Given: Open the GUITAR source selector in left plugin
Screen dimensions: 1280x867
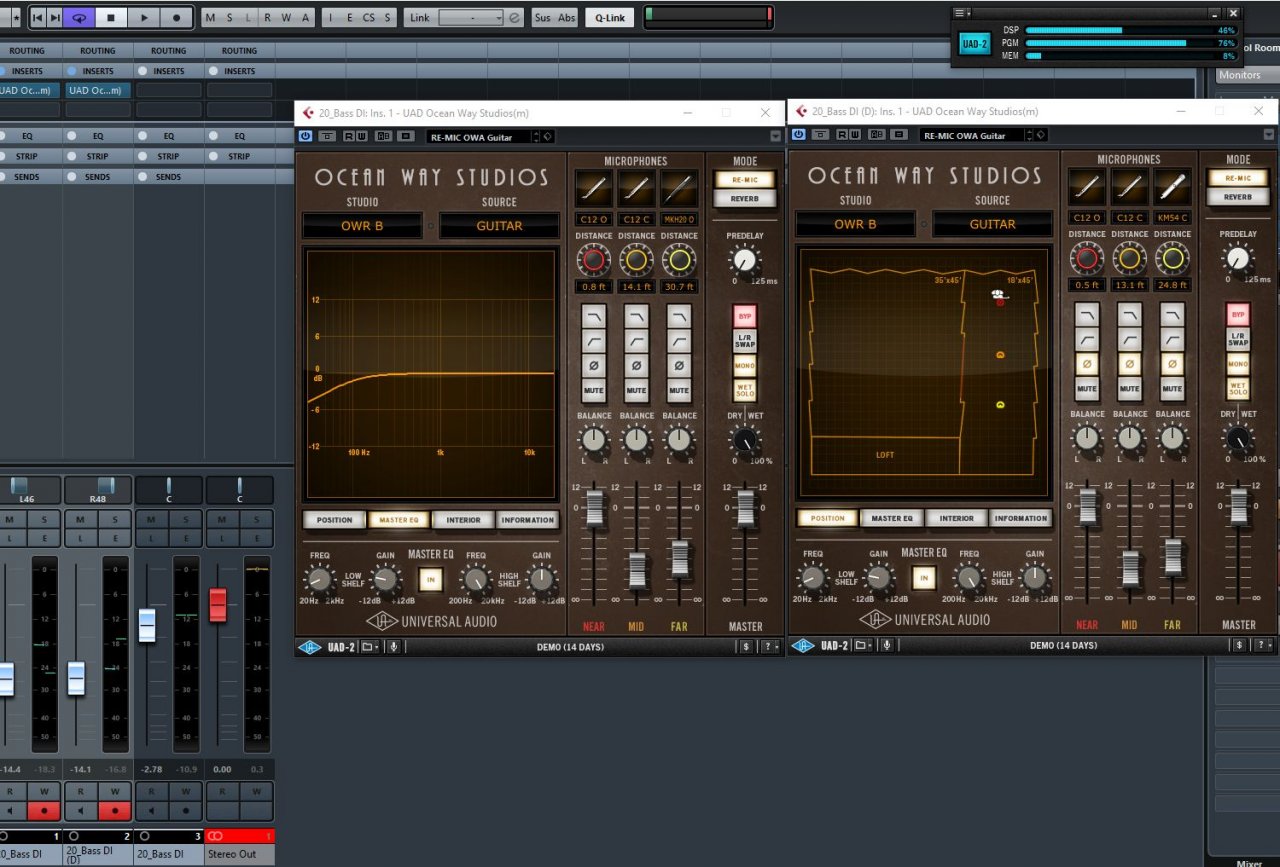Looking at the screenshot, I should click(499, 226).
